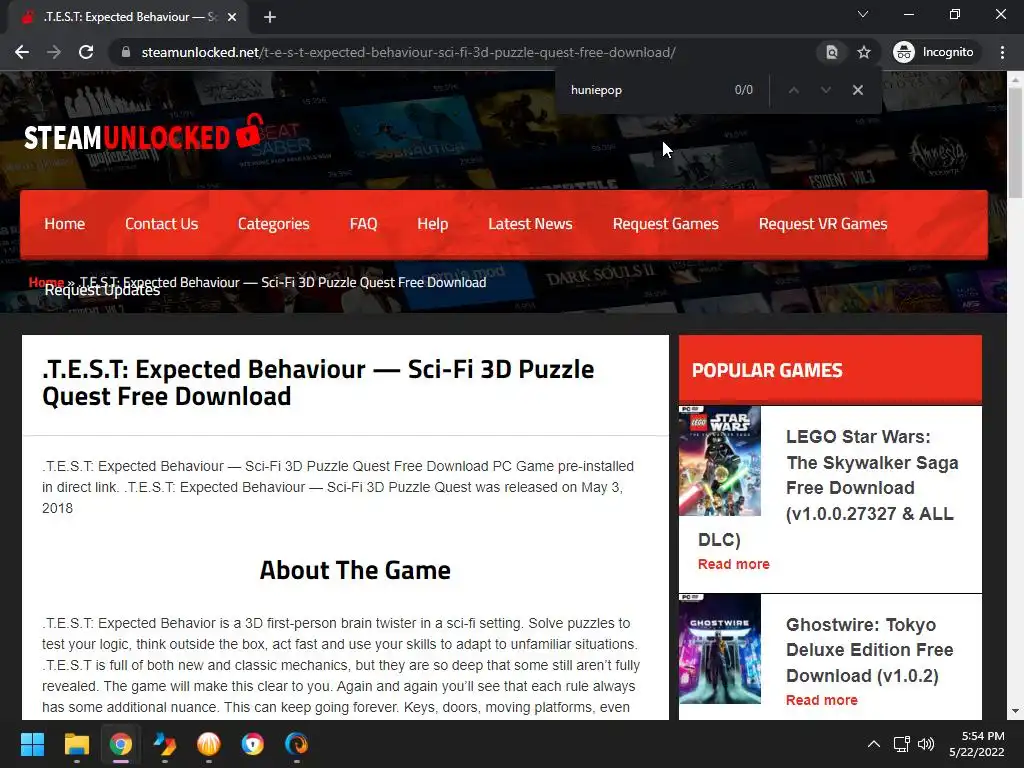The width and height of the screenshot is (1024, 768).
Task: Open the FAQ menu item
Action: click(x=363, y=224)
